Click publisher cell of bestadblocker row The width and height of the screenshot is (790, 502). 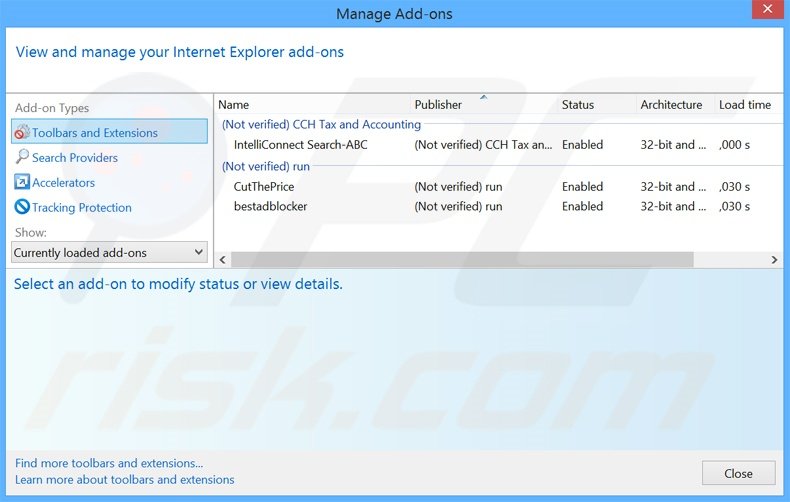(458, 206)
